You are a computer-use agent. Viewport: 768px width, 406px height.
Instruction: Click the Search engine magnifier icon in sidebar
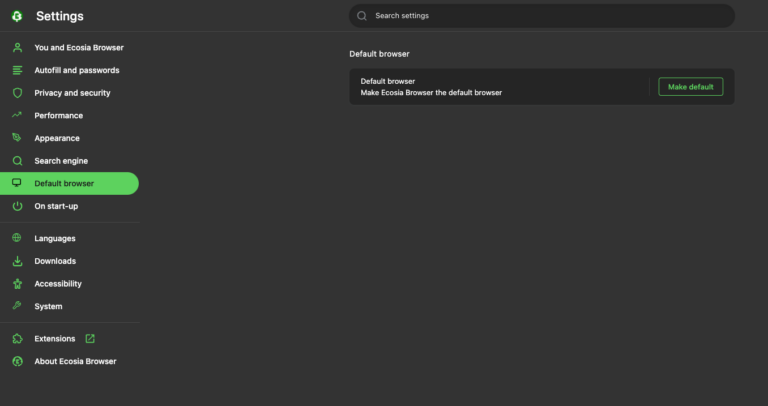(x=17, y=161)
